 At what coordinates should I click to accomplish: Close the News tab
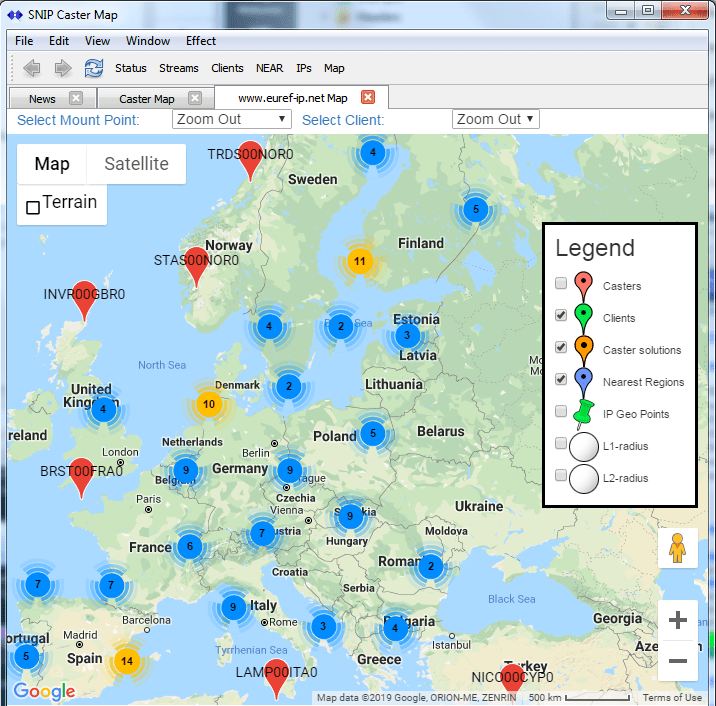click(76, 98)
